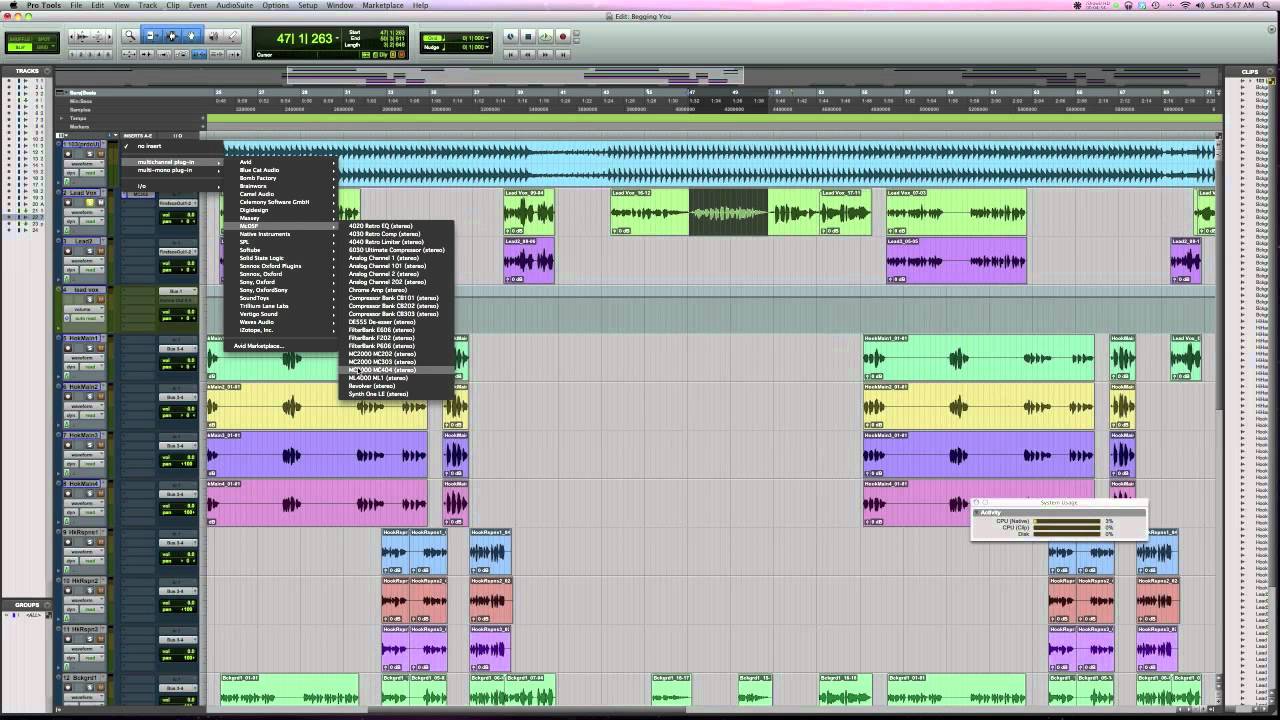Choose FilterBank E606 (stereo) plug-in
This screenshot has height=720, width=1280.
point(398,330)
